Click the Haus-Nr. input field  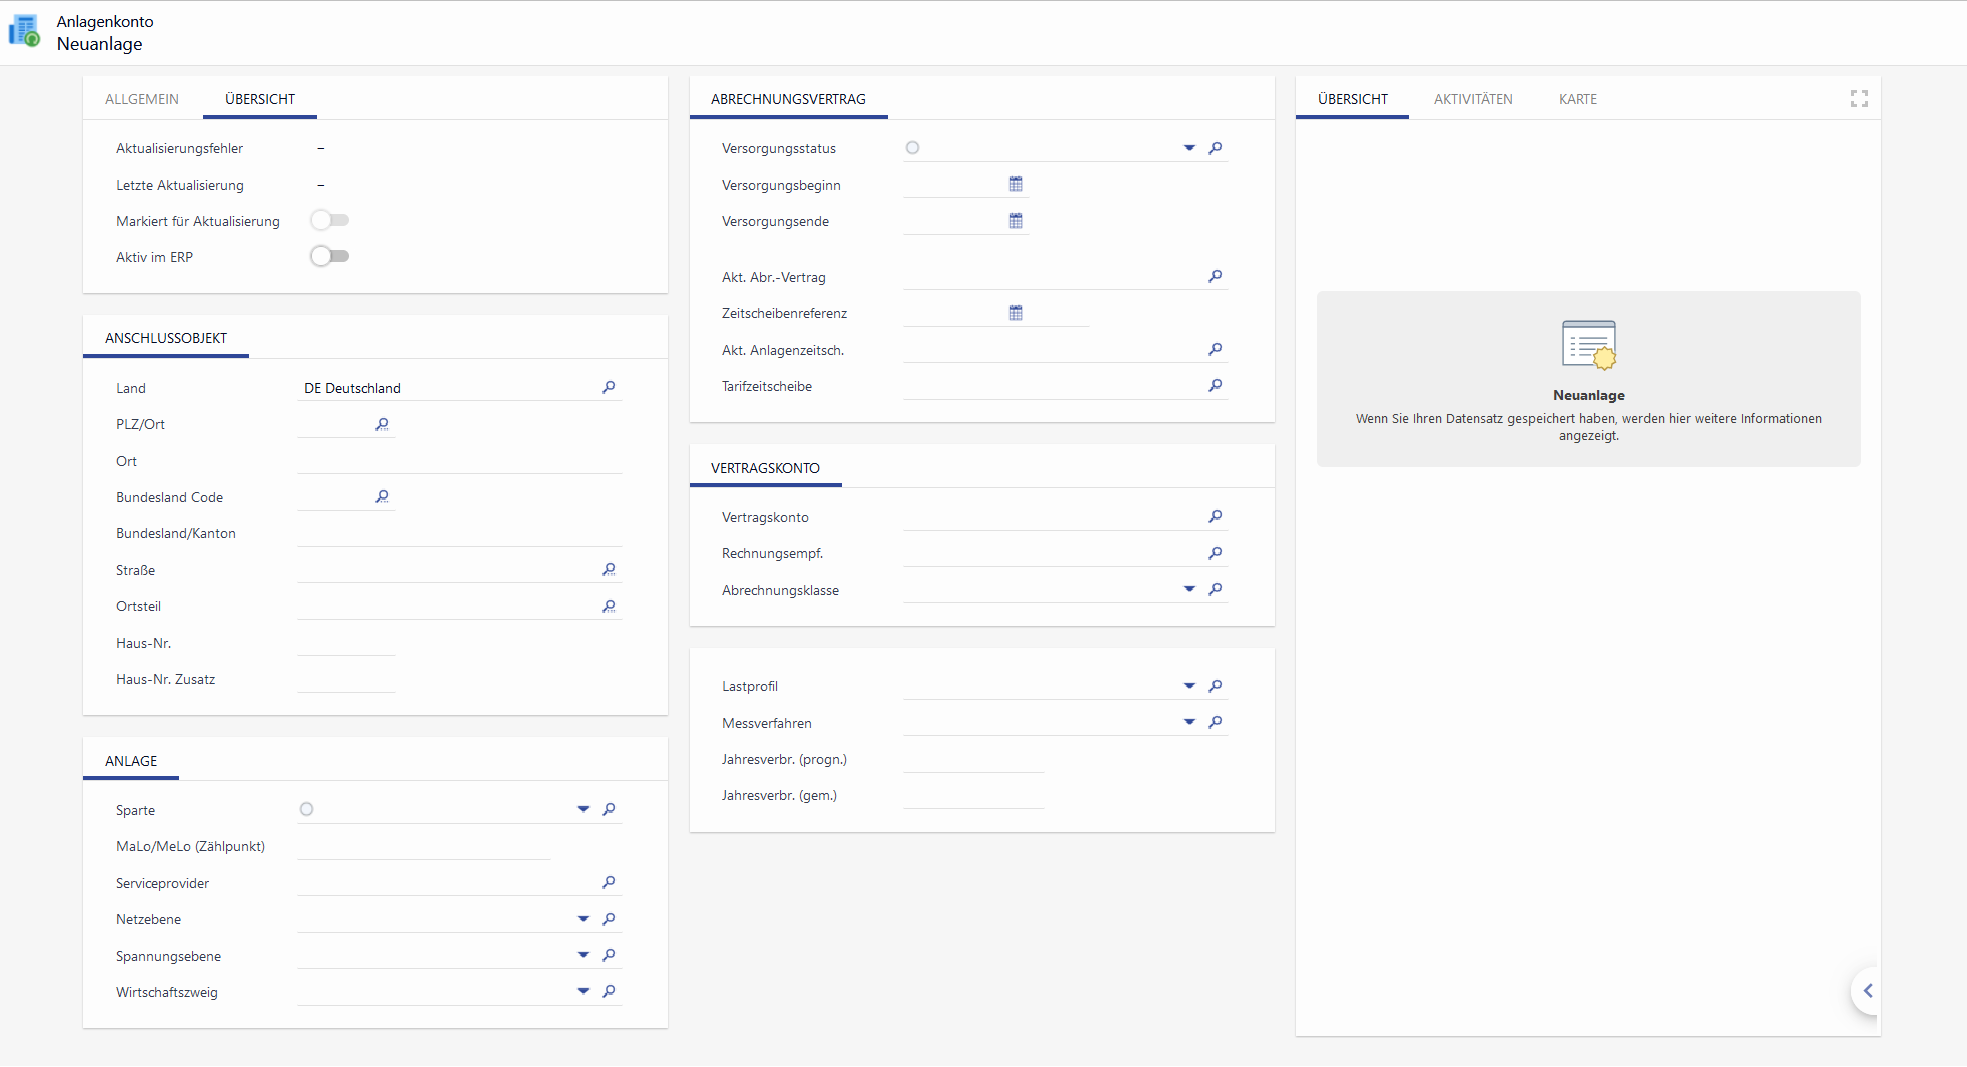346,643
